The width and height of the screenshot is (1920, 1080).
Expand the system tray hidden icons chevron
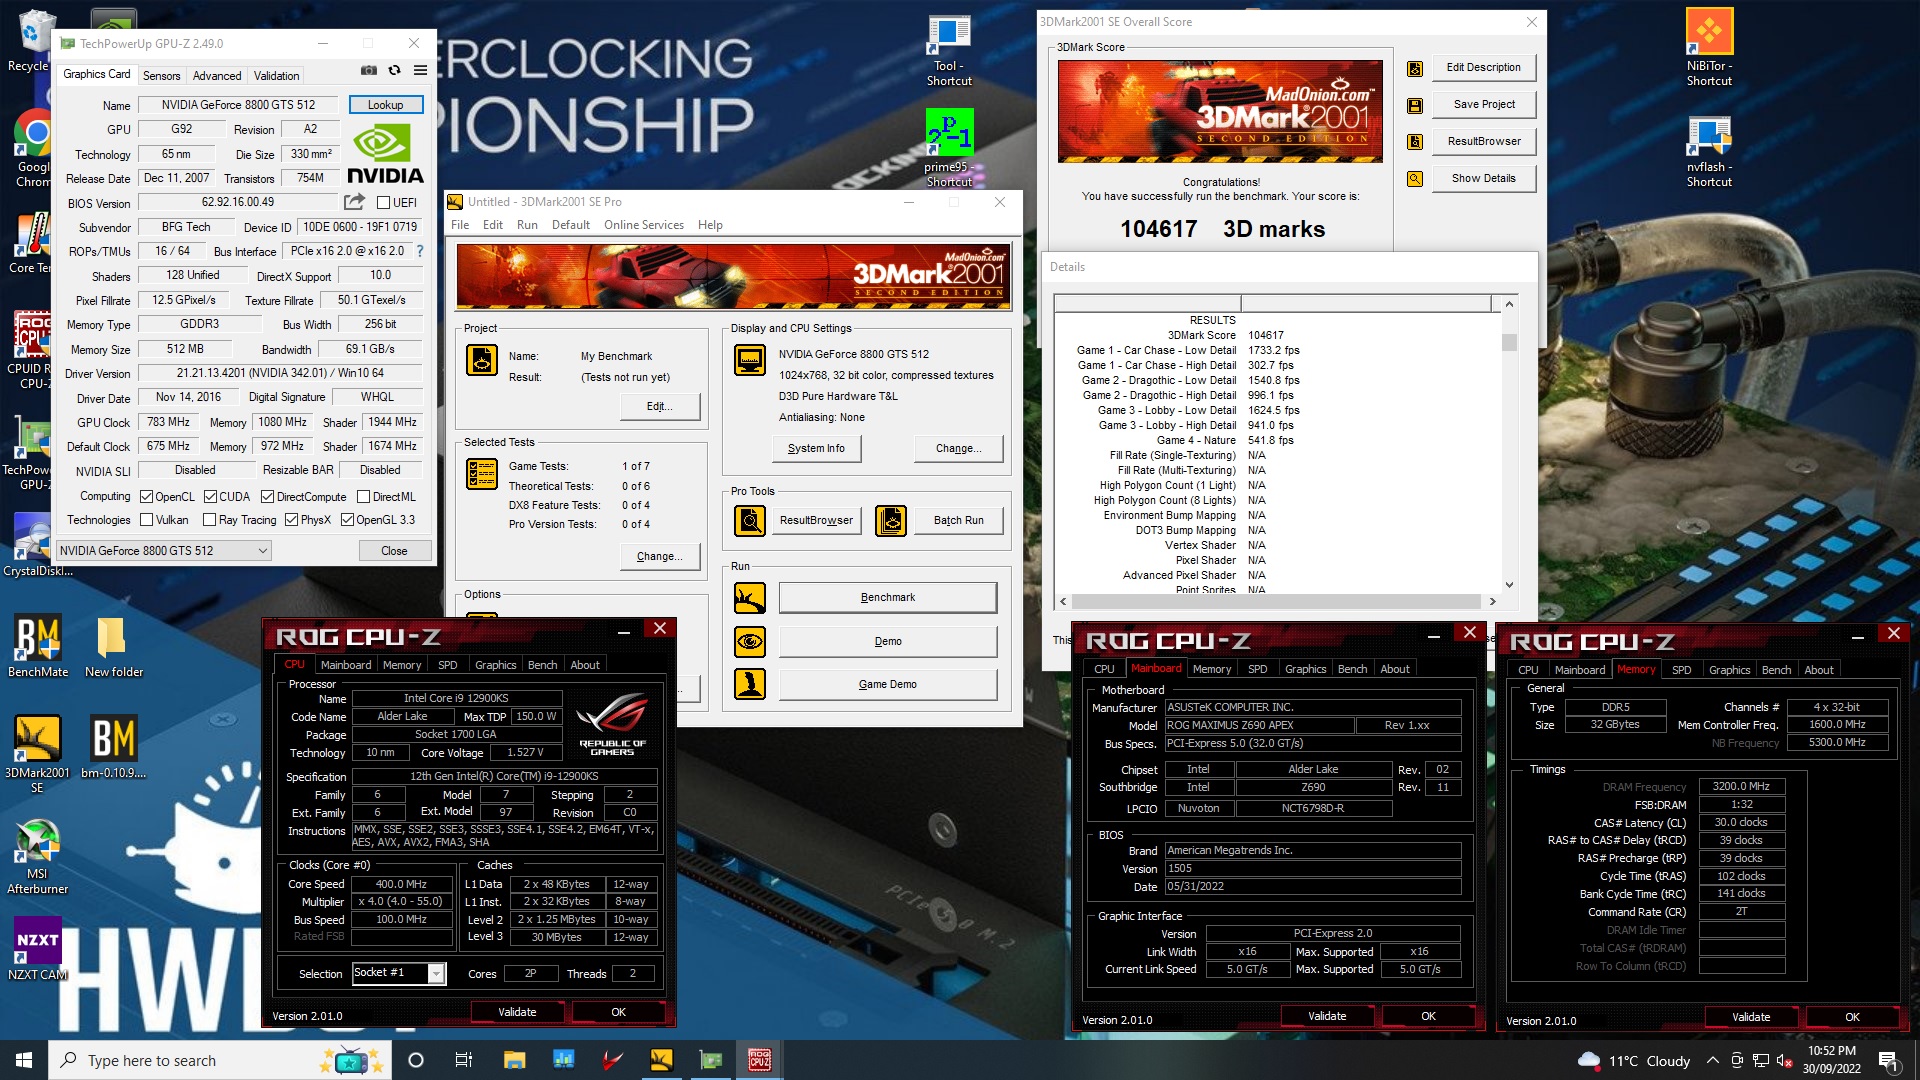pos(1713,1060)
